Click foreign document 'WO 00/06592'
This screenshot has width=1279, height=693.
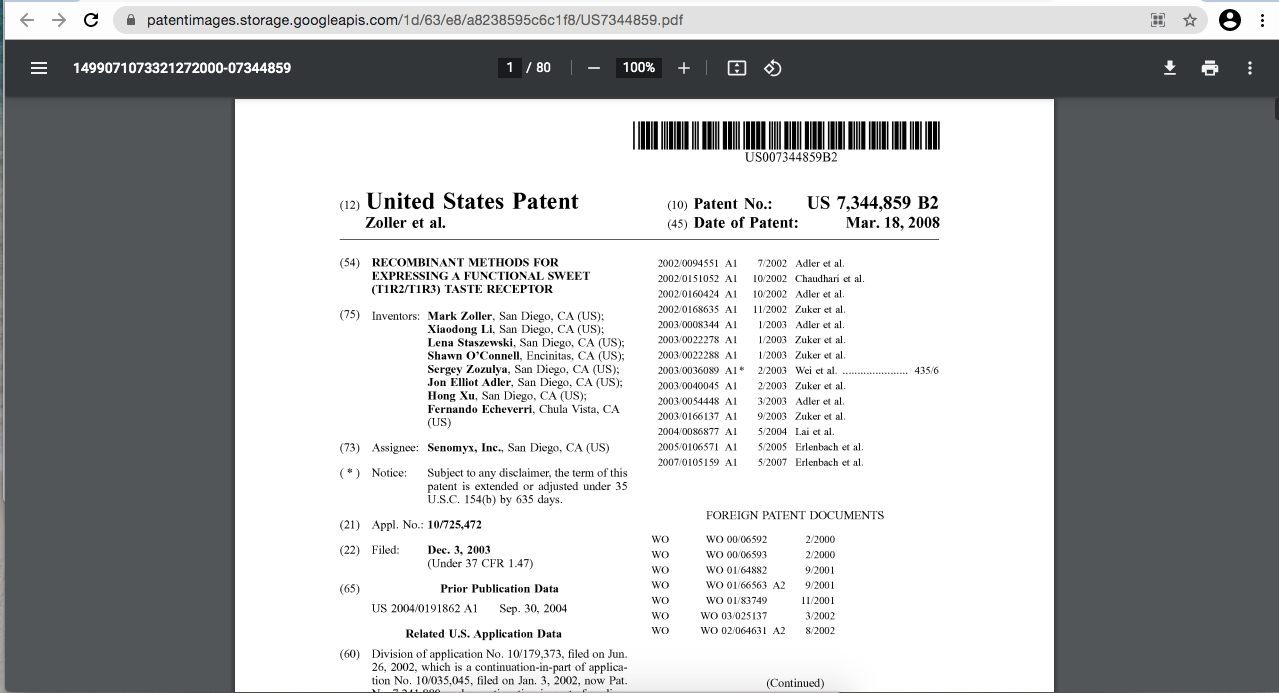[736, 540]
